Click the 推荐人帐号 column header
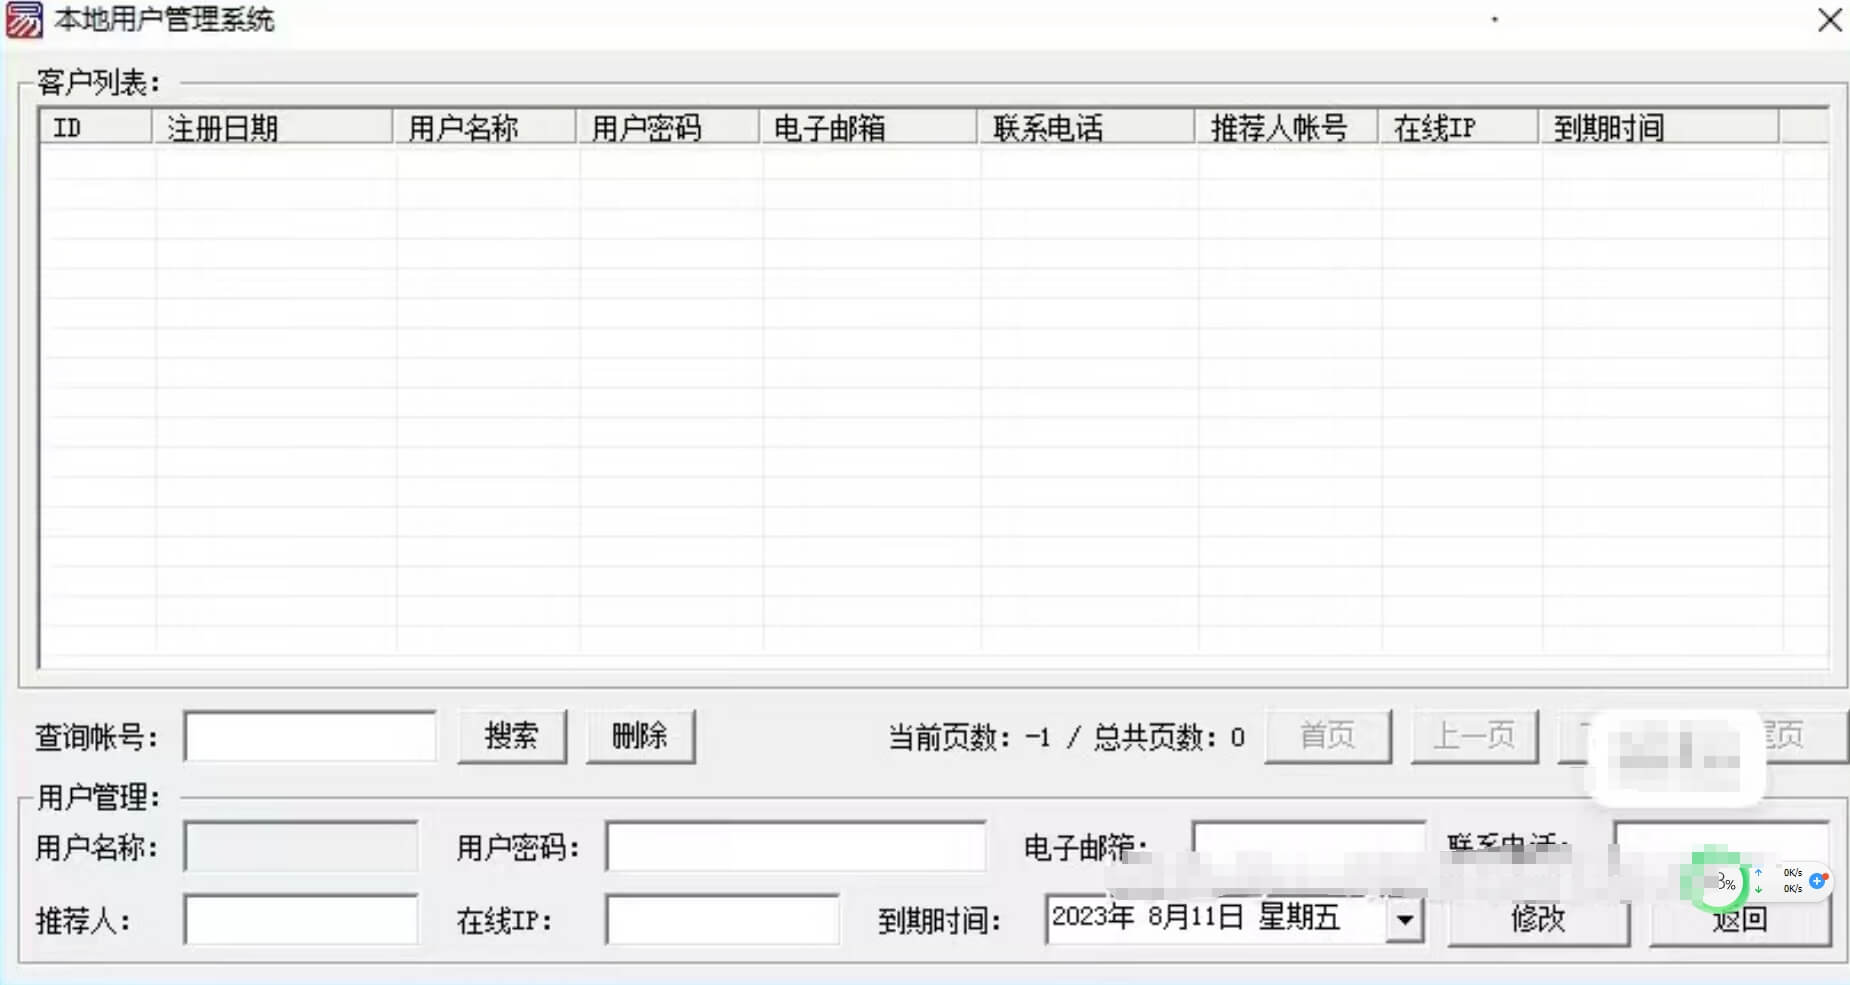The image size is (1850, 985). click(1288, 128)
